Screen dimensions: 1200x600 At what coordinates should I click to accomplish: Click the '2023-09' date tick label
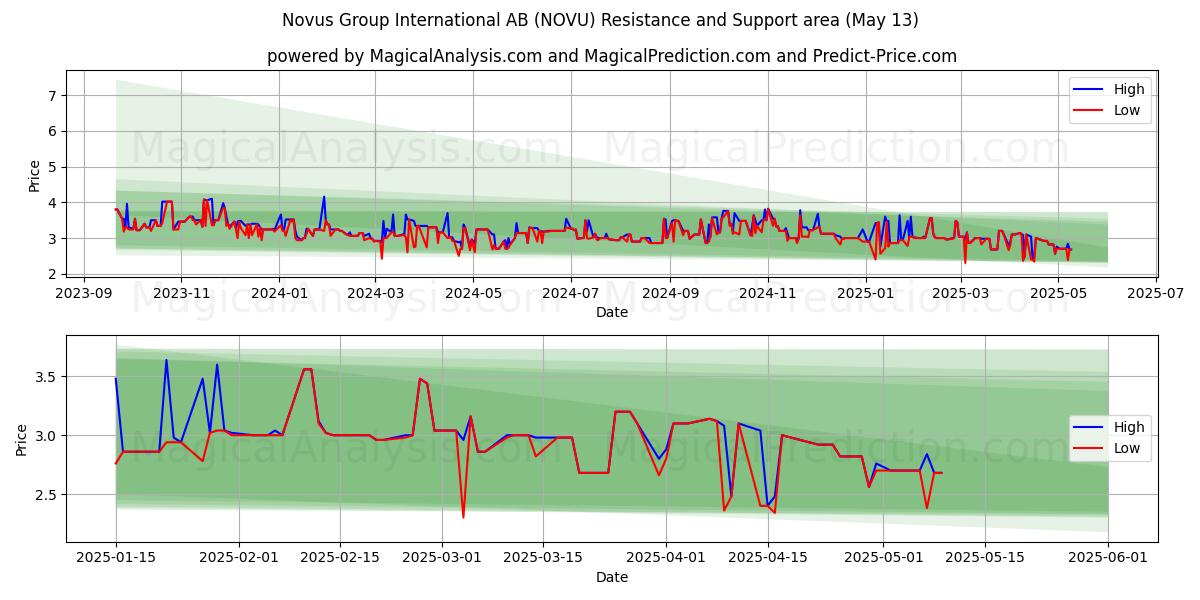83,293
